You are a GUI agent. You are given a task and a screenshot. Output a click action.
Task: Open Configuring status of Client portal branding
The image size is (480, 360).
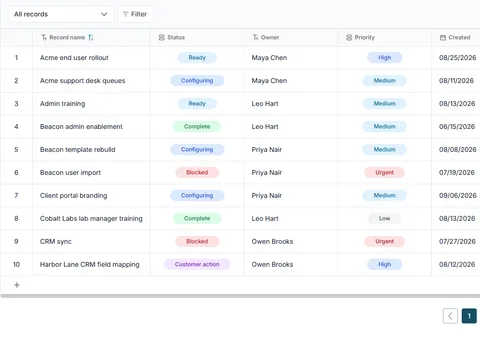(197, 196)
